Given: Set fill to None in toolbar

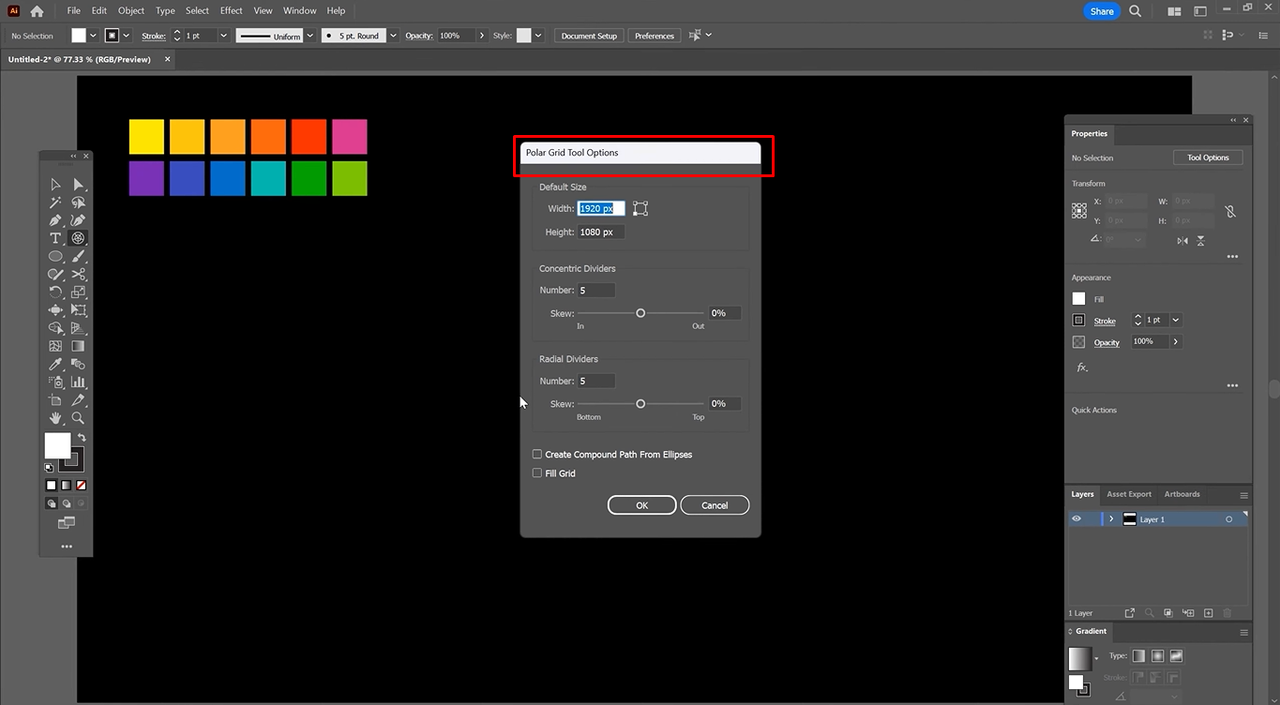Looking at the screenshot, I should pyautogui.click(x=82, y=485).
